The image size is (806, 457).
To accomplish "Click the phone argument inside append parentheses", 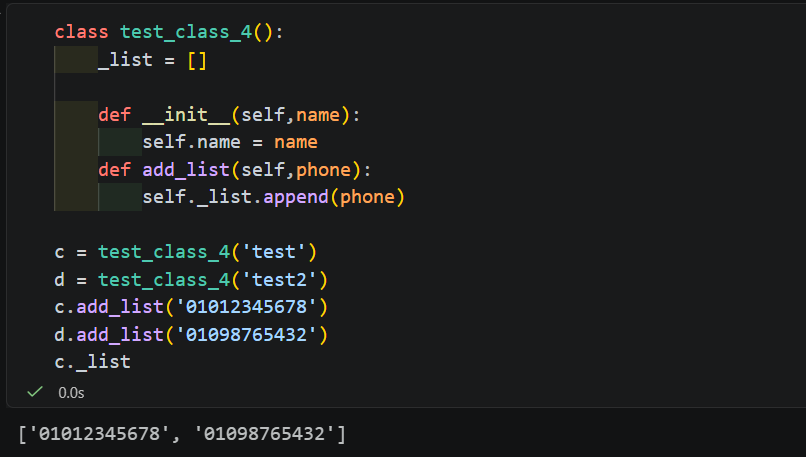I will click(367, 197).
